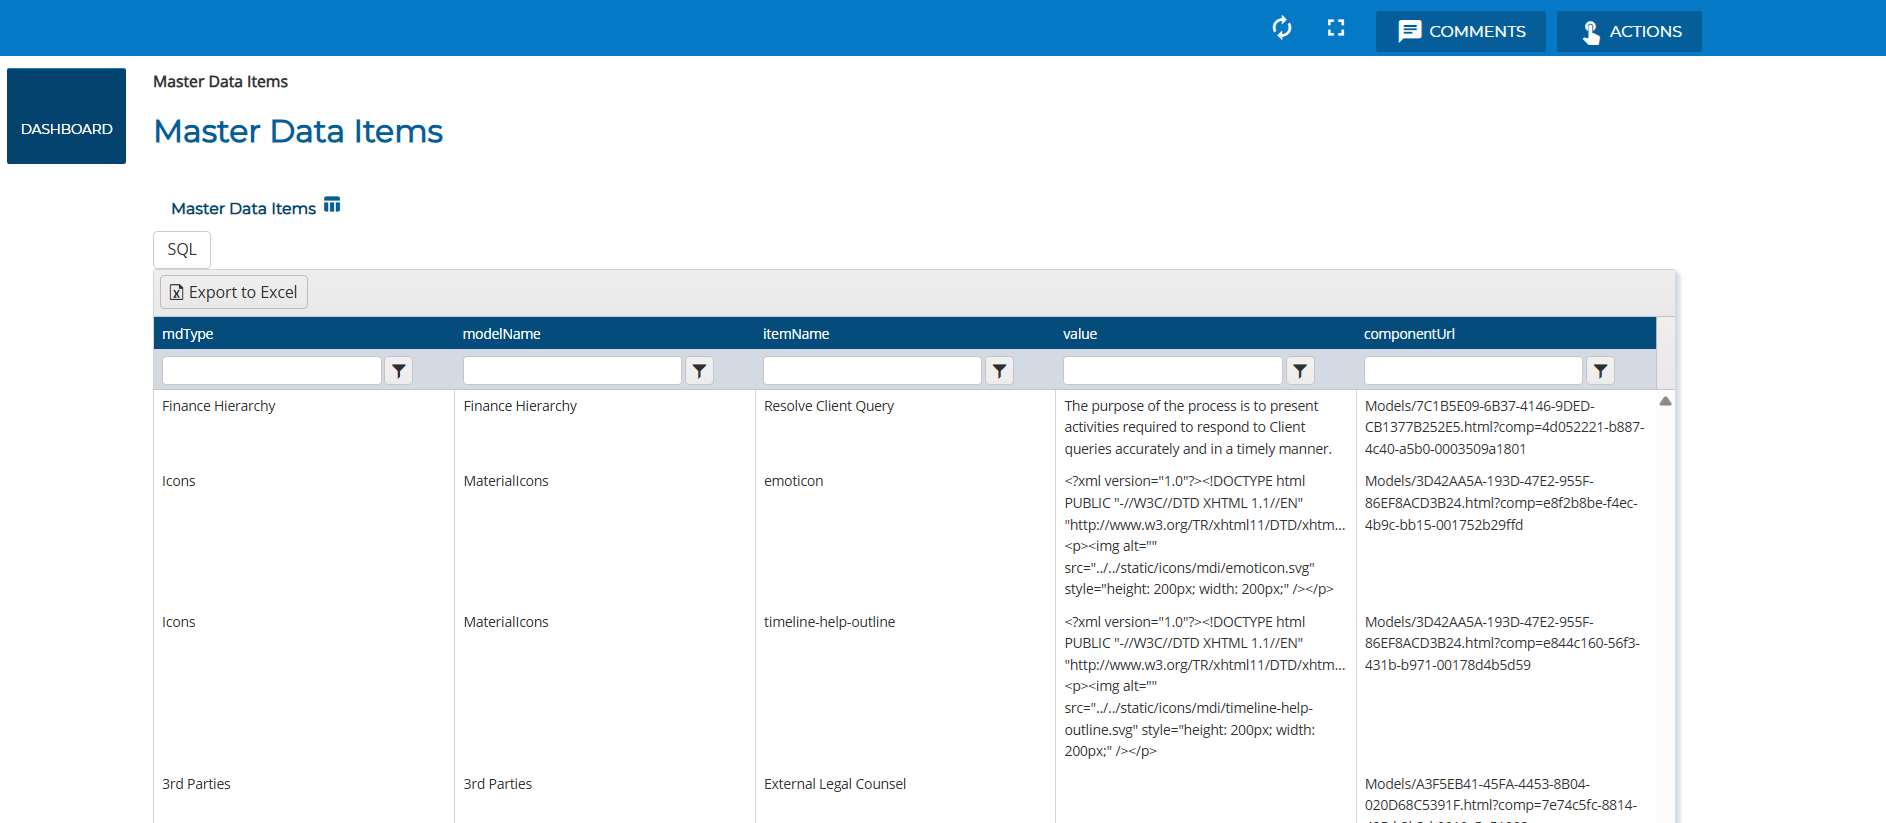Sort by the mdType column header
Viewport: 1886px width, 823px height.
[x=188, y=334]
